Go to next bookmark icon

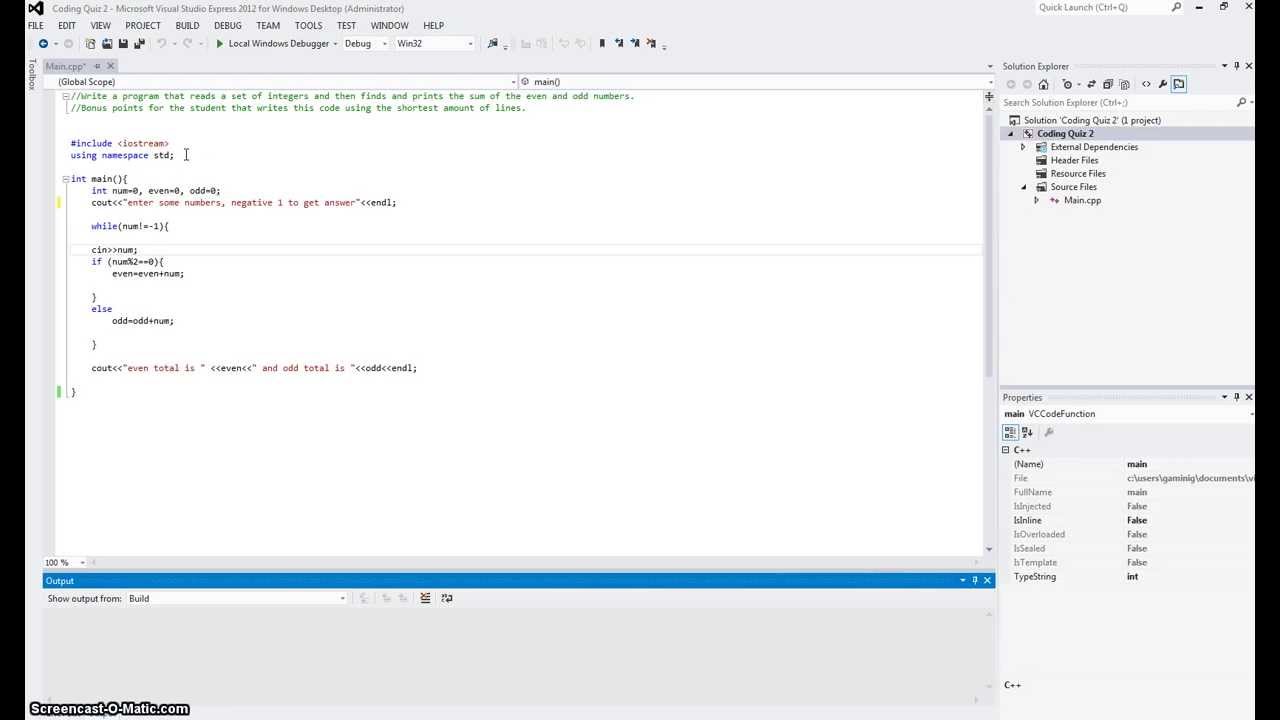pos(634,44)
